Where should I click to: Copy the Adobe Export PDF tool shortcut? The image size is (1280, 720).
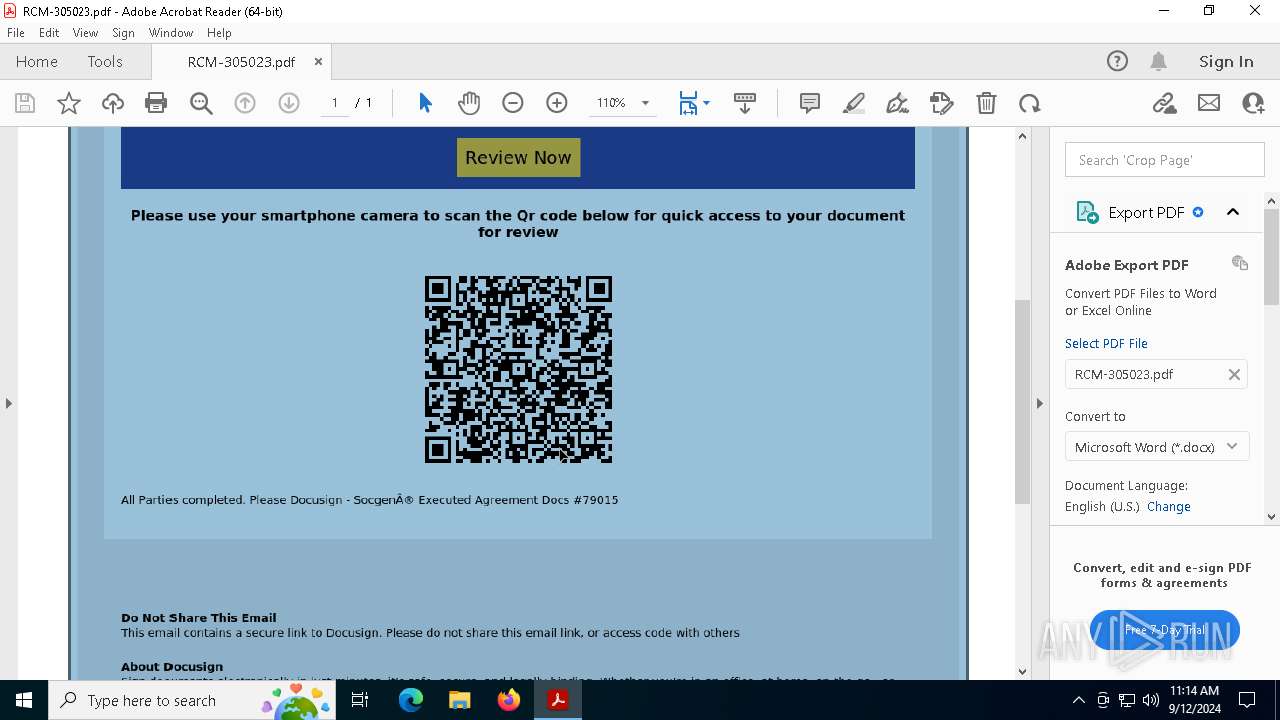point(1240,263)
